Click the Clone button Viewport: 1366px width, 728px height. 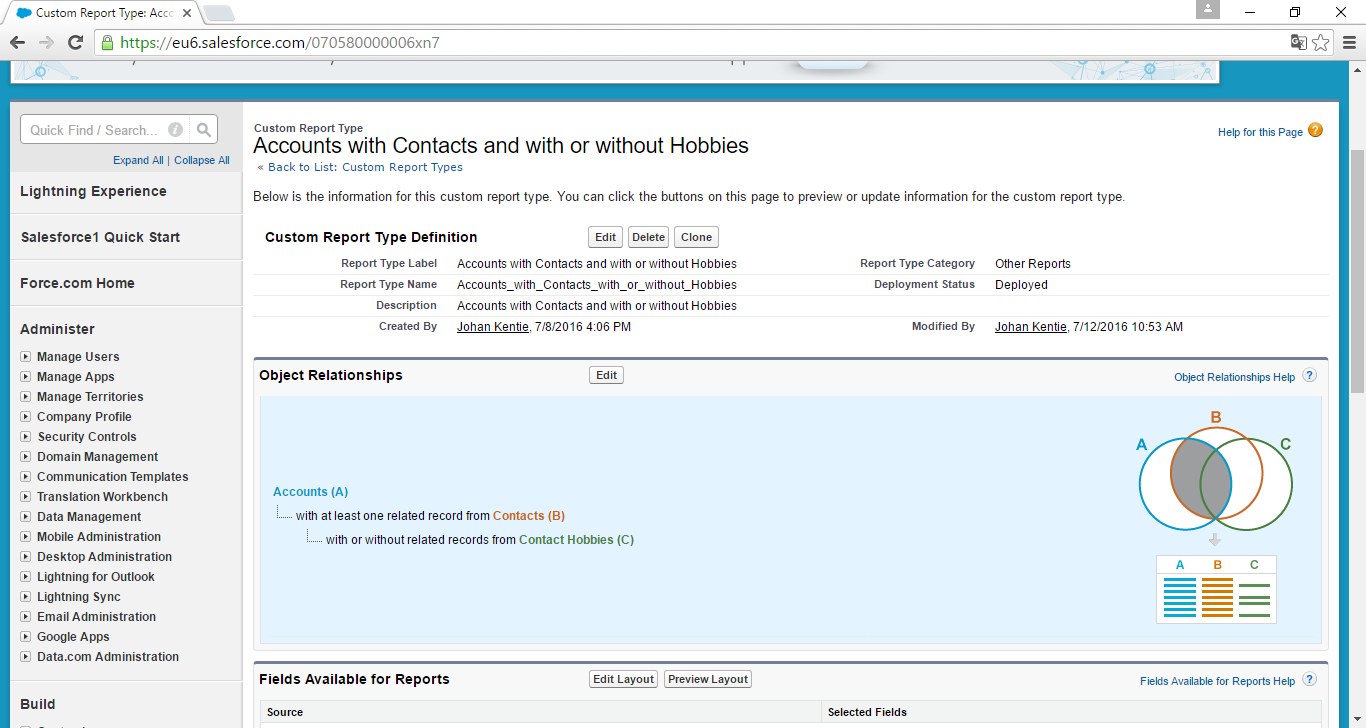(696, 237)
